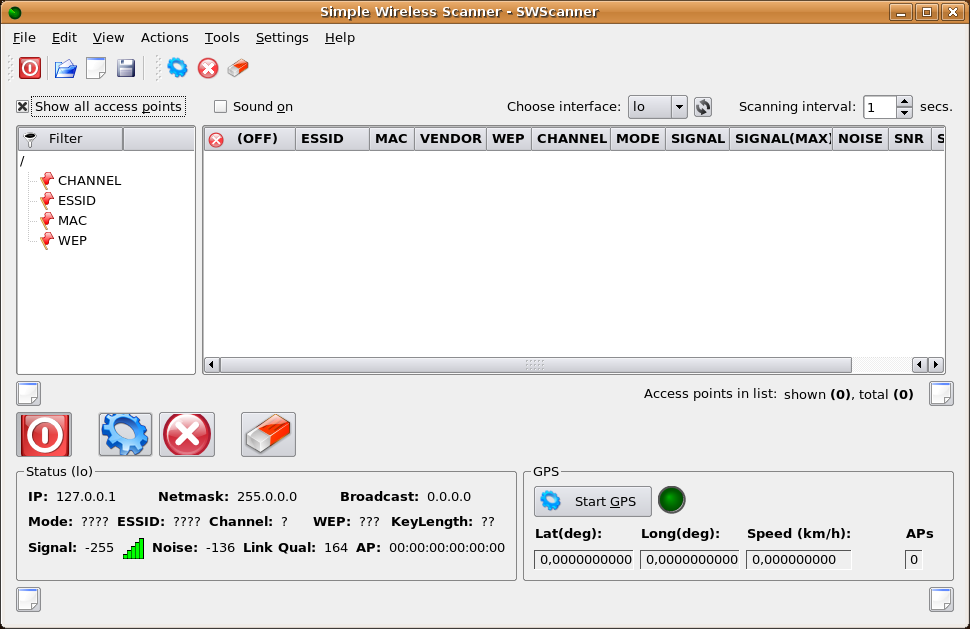Open the Actions menu

[x=165, y=38]
